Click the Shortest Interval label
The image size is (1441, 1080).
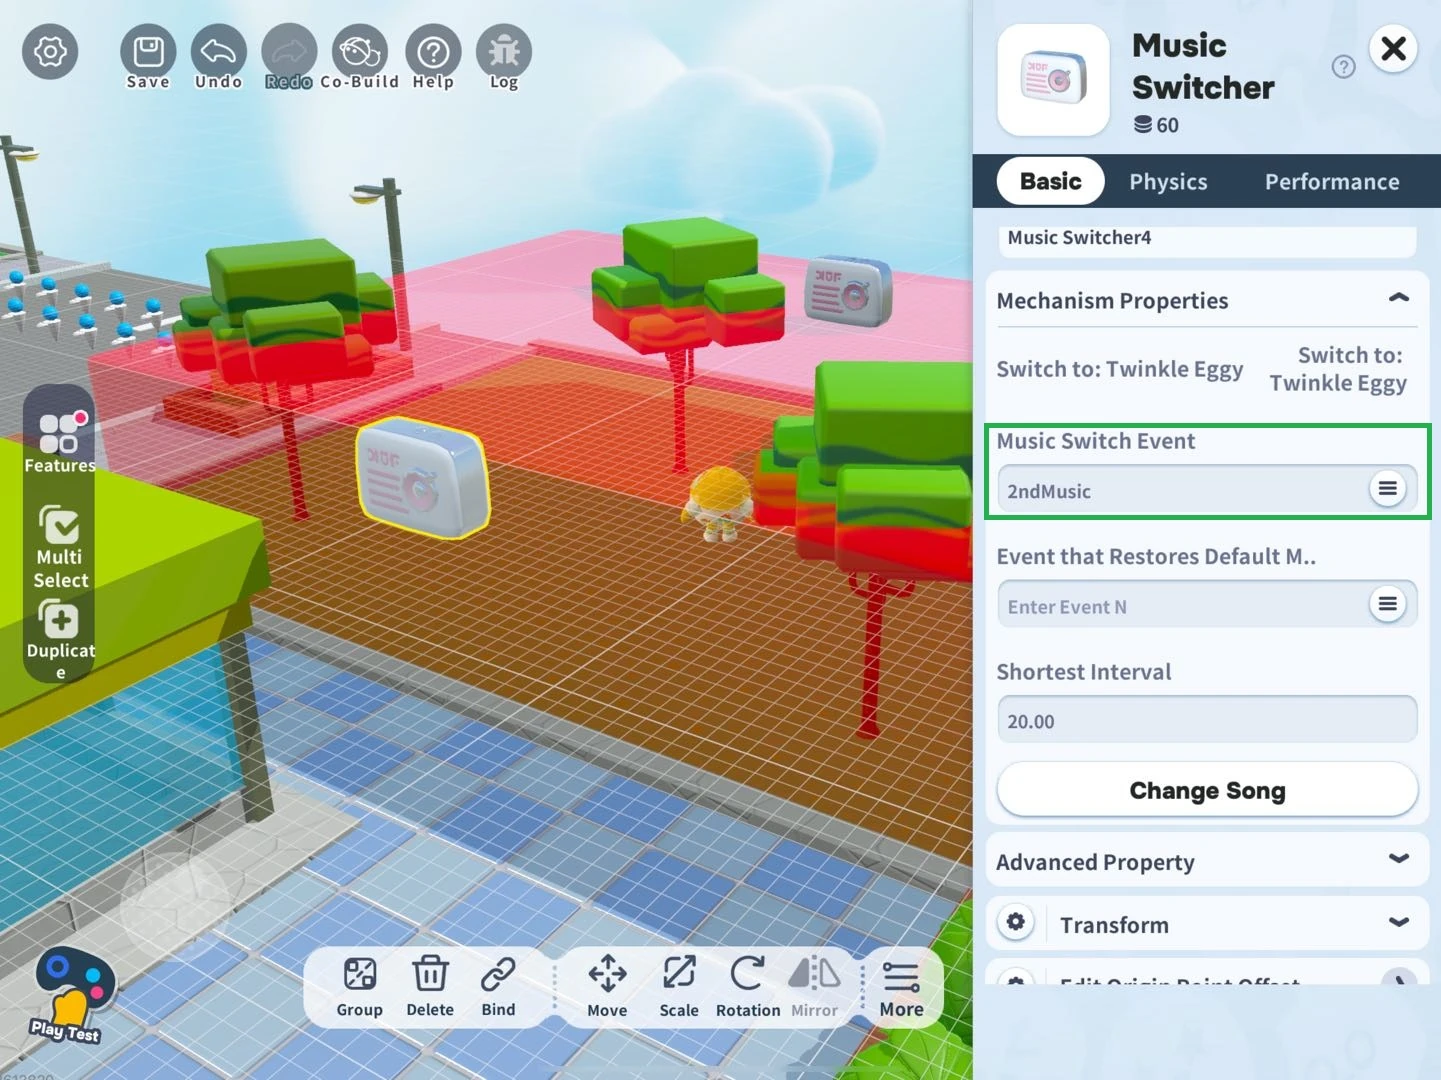coord(1084,672)
